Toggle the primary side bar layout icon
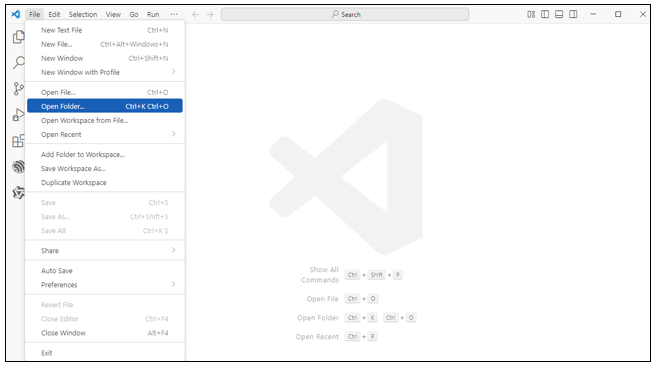Image resolution: width=656 pixels, height=367 pixels. coord(545,14)
